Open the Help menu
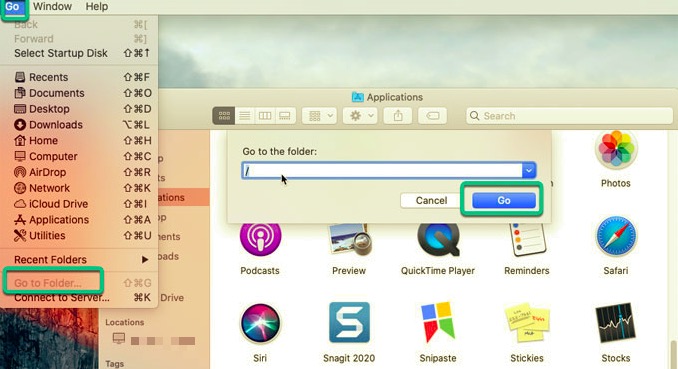The height and width of the screenshot is (369, 678). pos(96,6)
